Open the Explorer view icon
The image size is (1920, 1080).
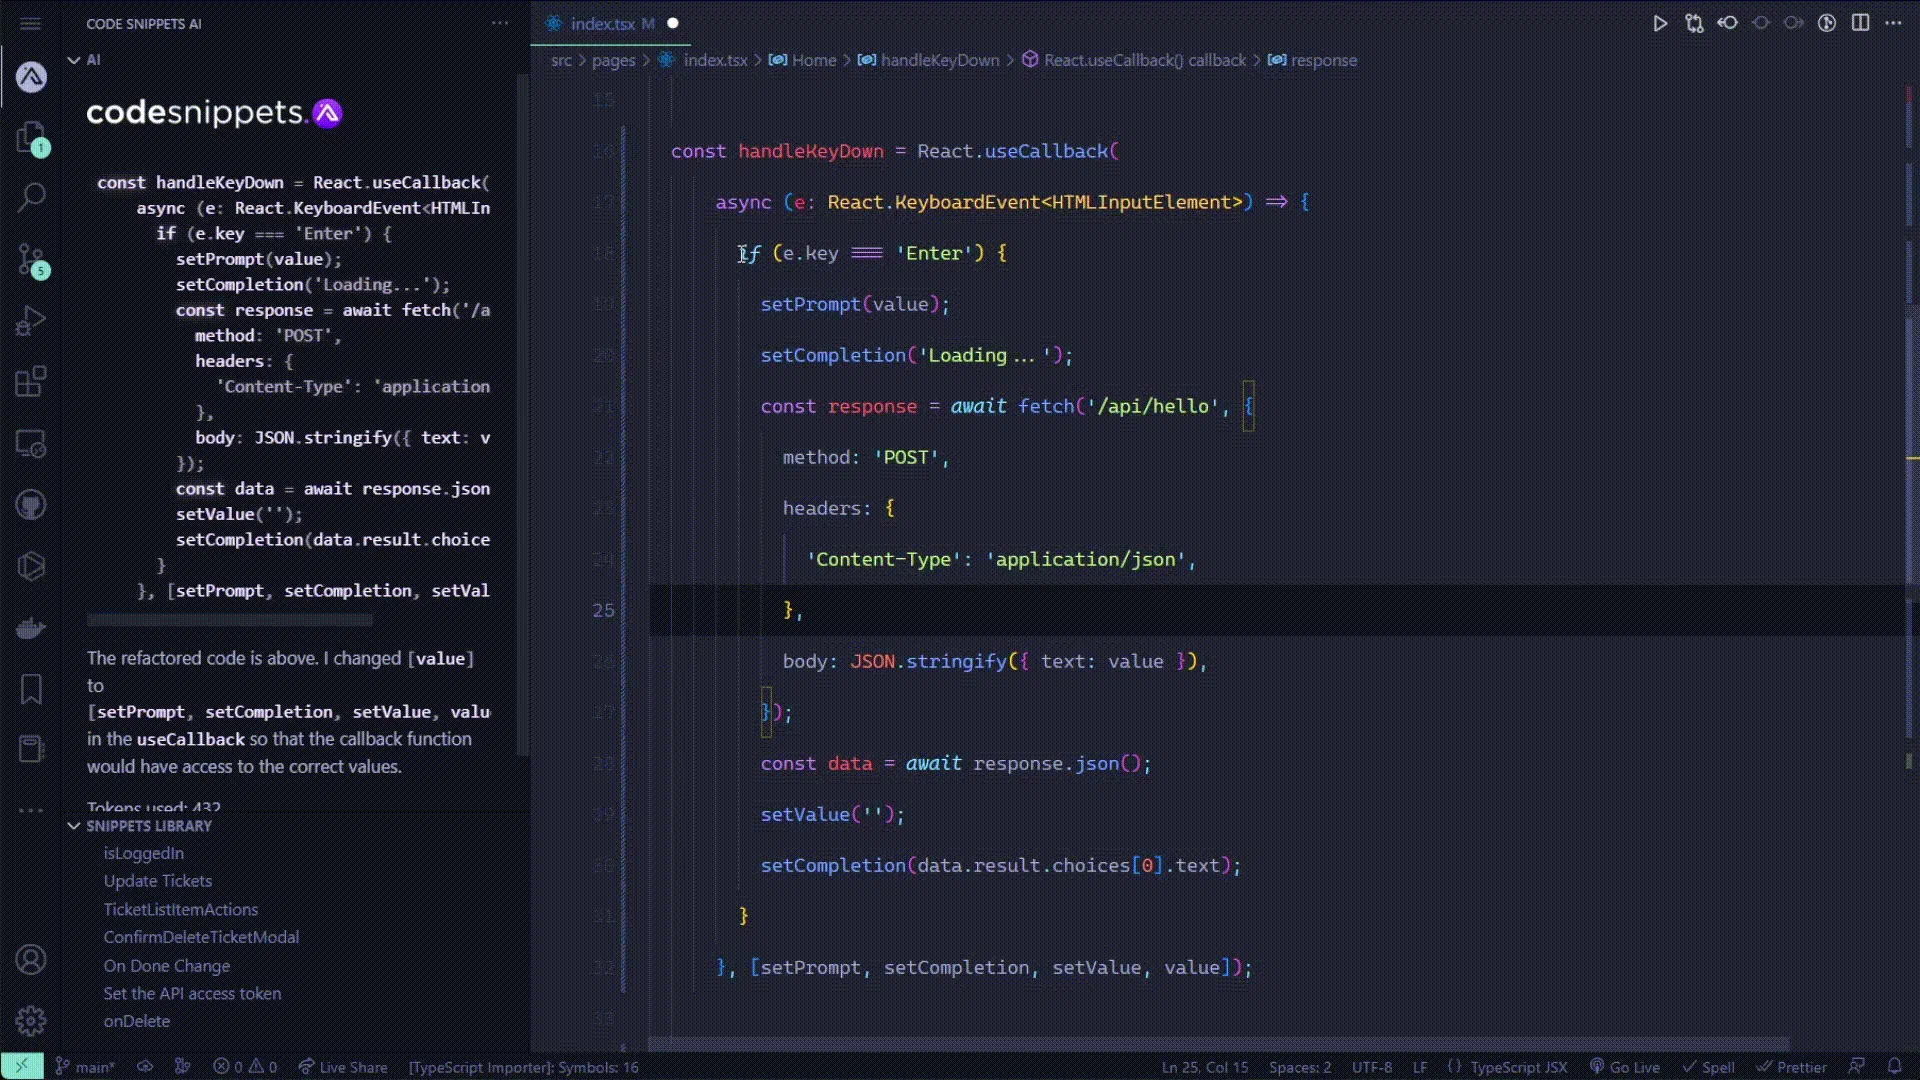click(31, 138)
